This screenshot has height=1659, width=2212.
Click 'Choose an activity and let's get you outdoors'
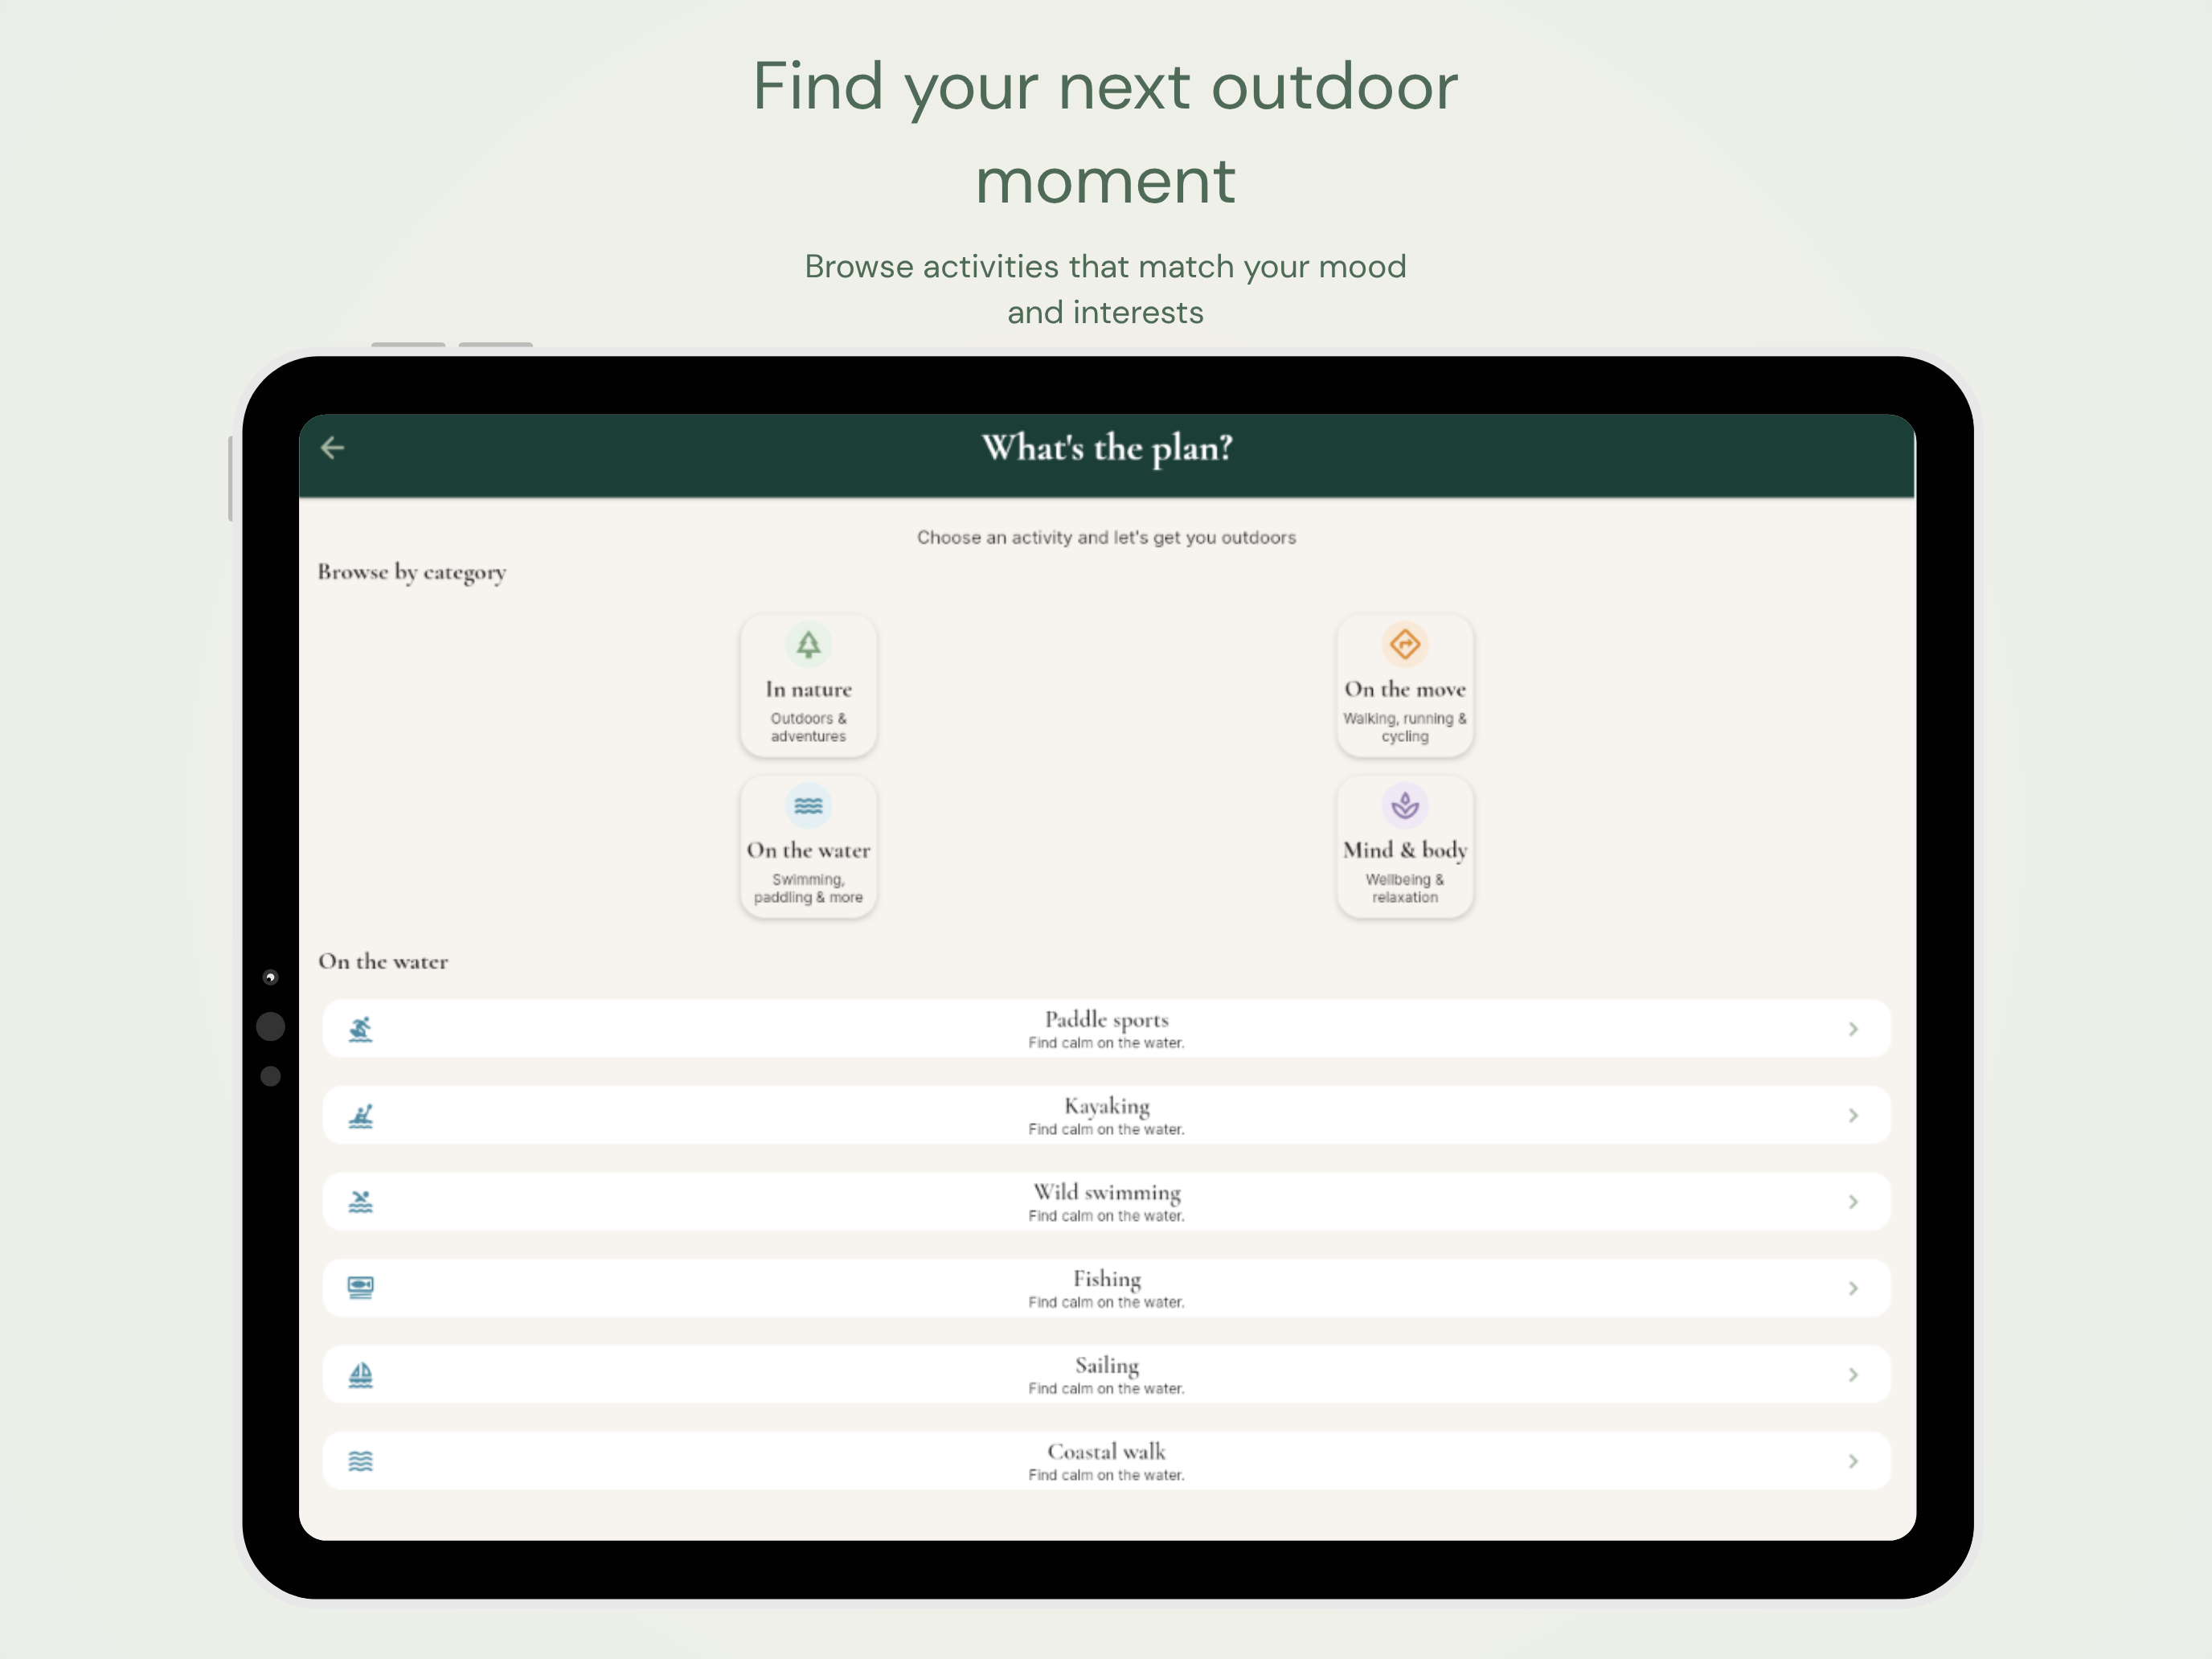[1106, 538]
